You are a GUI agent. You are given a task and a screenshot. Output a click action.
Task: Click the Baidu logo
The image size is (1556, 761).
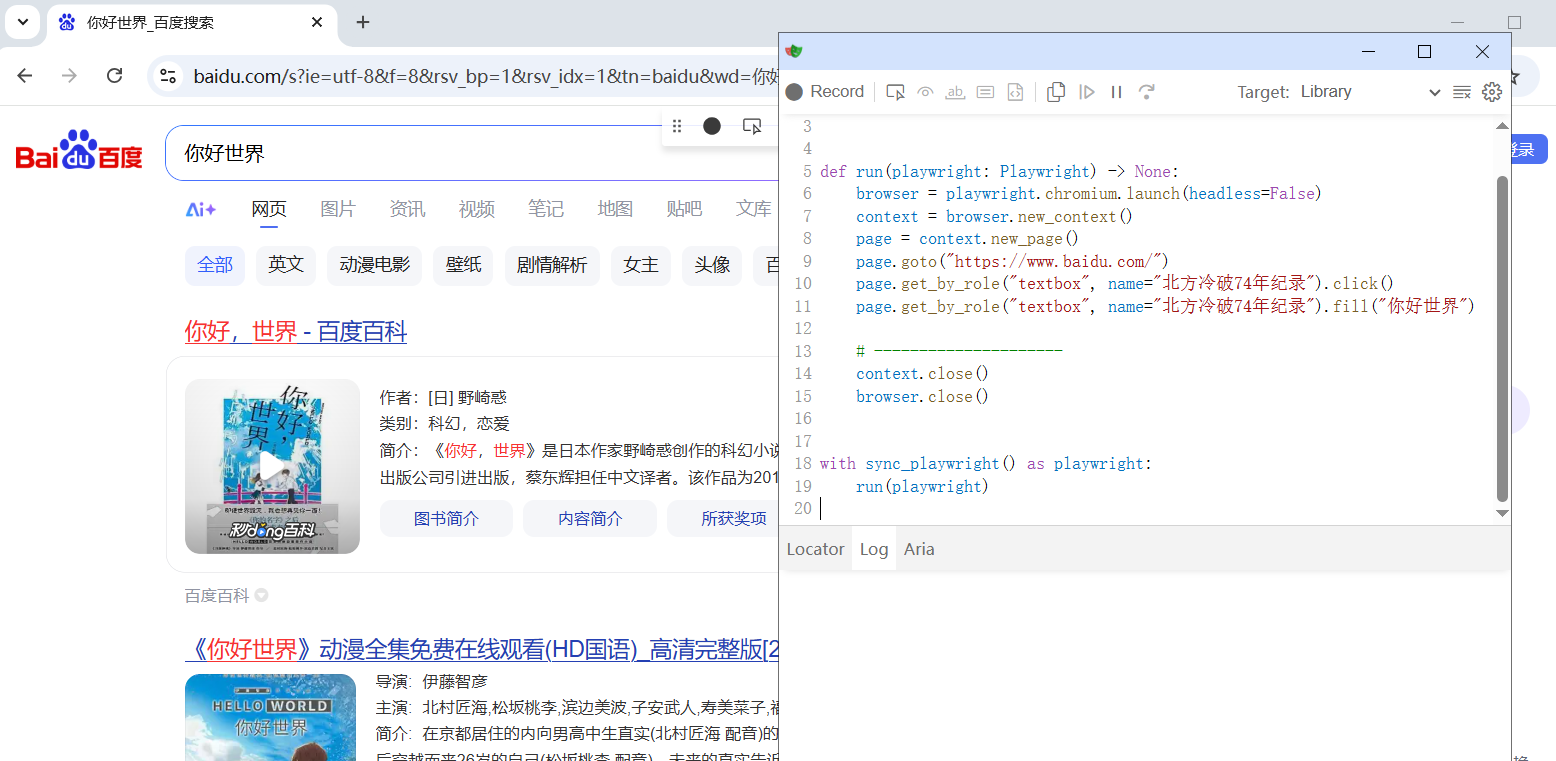[79, 152]
